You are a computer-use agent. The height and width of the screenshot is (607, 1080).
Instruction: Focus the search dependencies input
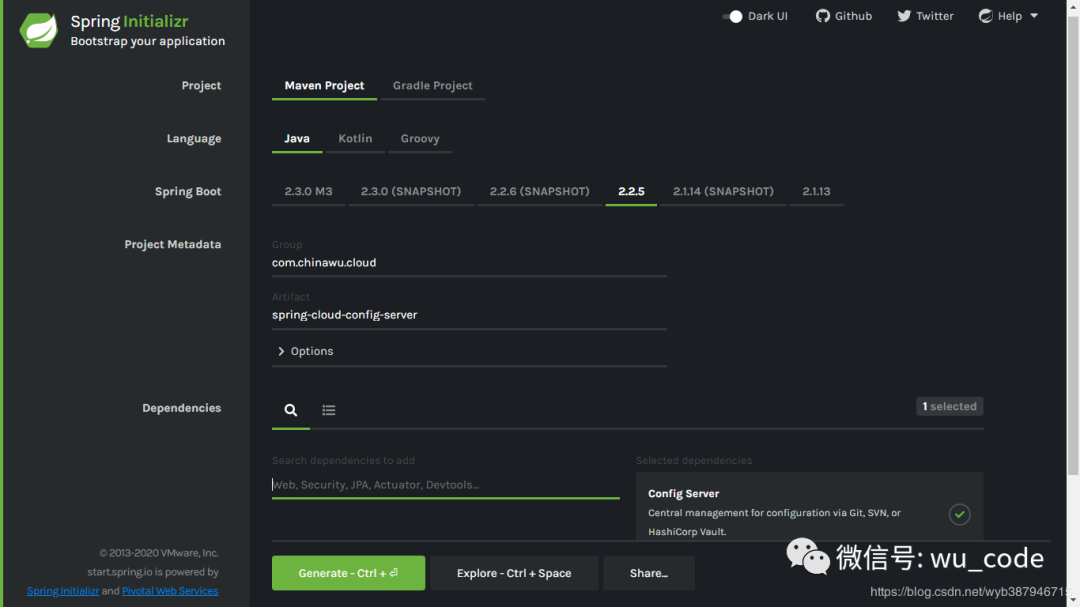(x=446, y=485)
